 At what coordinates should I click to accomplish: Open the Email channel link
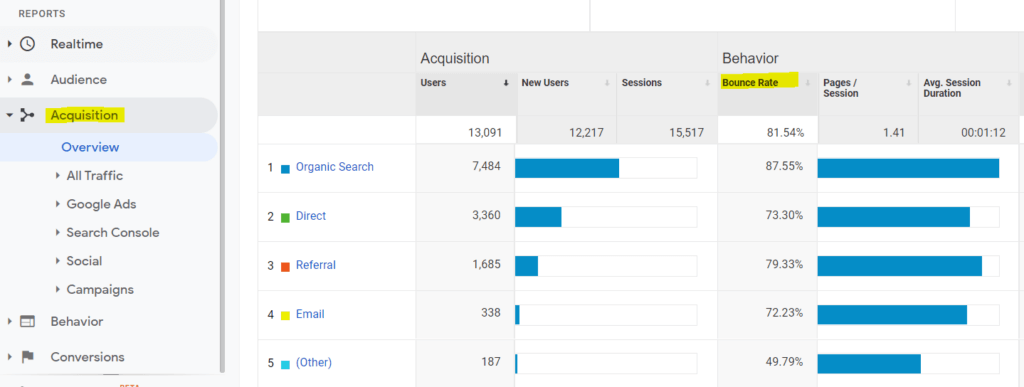coord(310,314)
